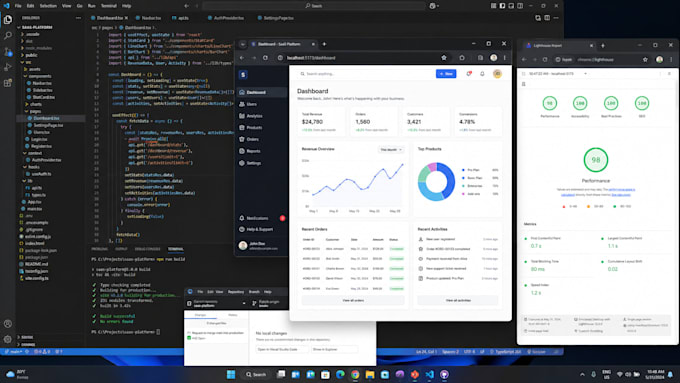Click the user avatar in dashboard top bar
This screenshot has width=680, height=383.
click(x=497, y=74)
